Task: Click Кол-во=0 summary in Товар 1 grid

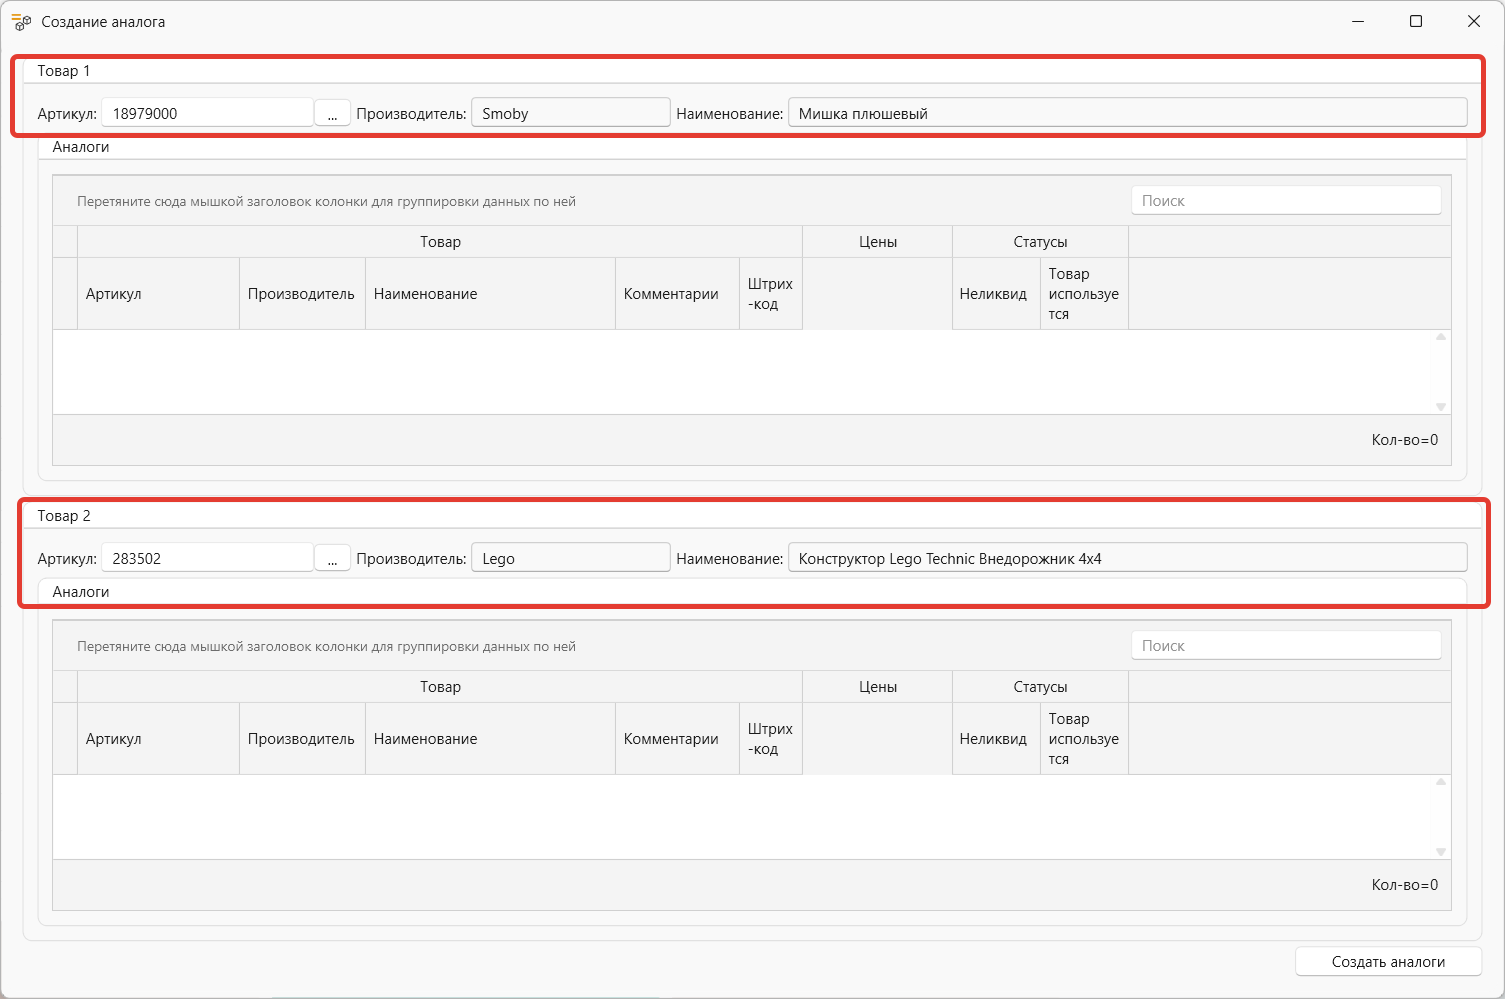Action: click(x=1404, y=440)
